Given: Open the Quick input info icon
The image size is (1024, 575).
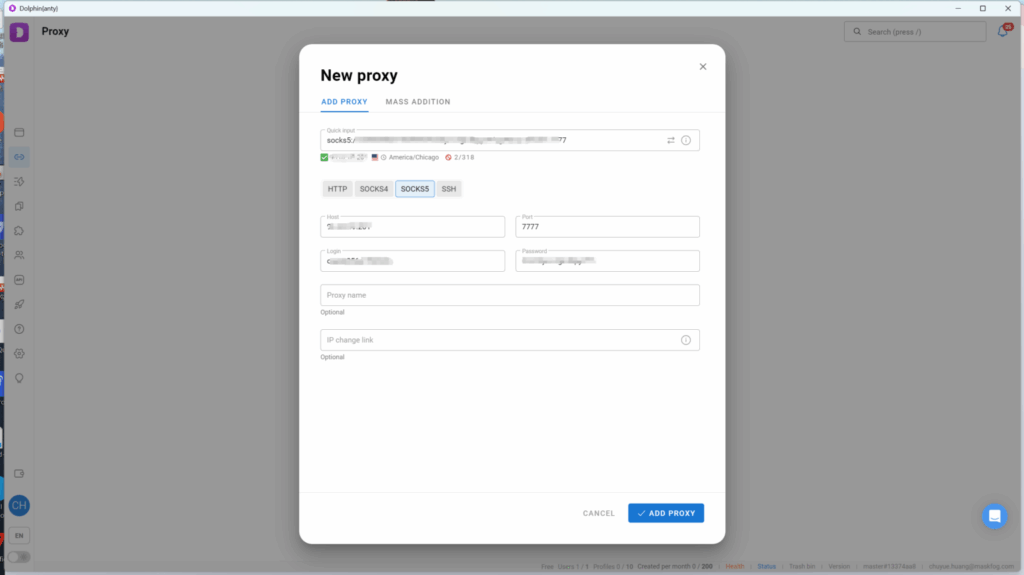Looking at the screenshot, I should [x=686, y=140].
